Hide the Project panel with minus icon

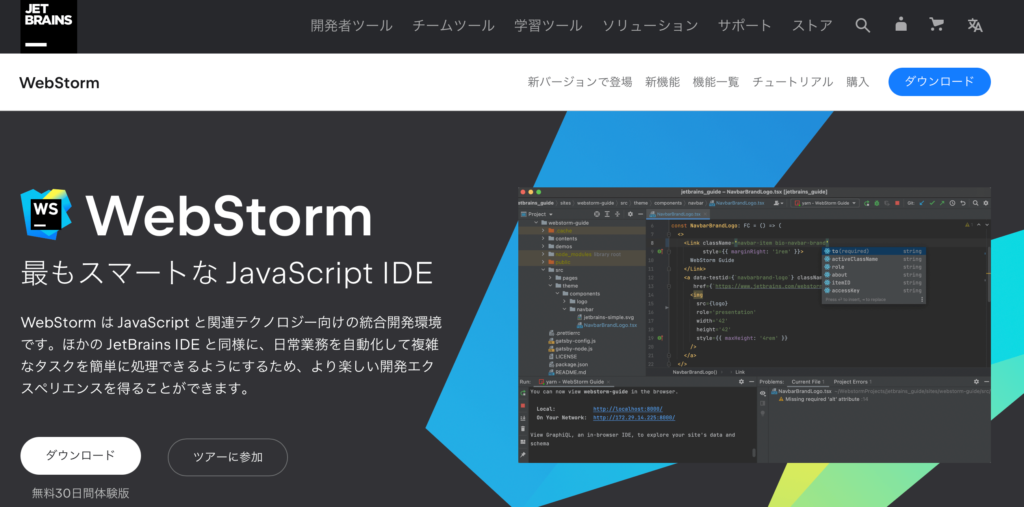[x=641, y=214]
